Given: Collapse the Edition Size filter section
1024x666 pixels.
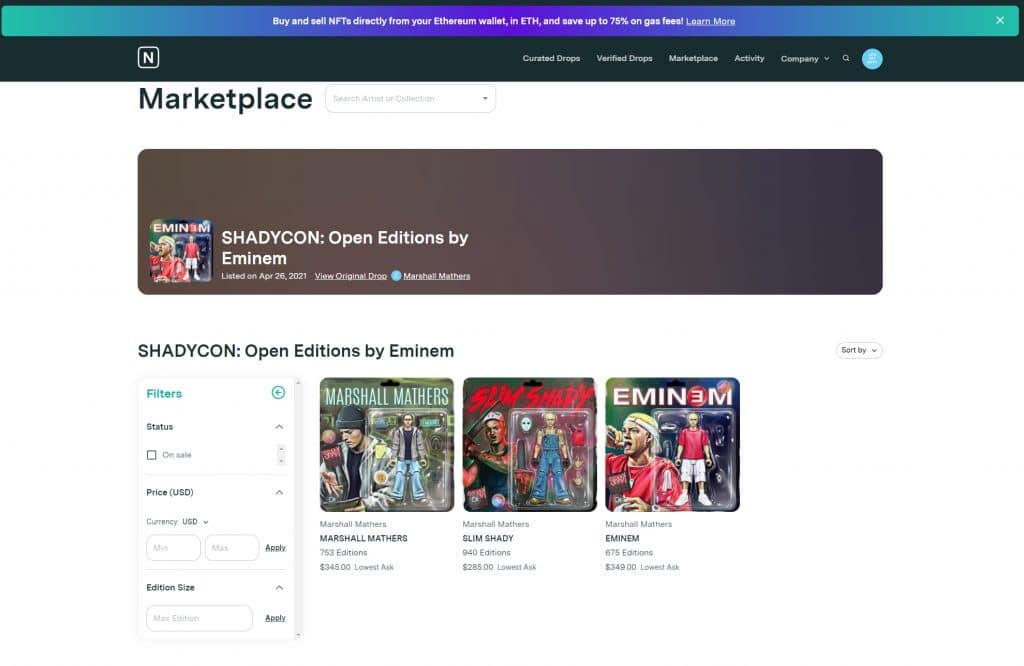Looking at the screenshot, I should 280,588.
